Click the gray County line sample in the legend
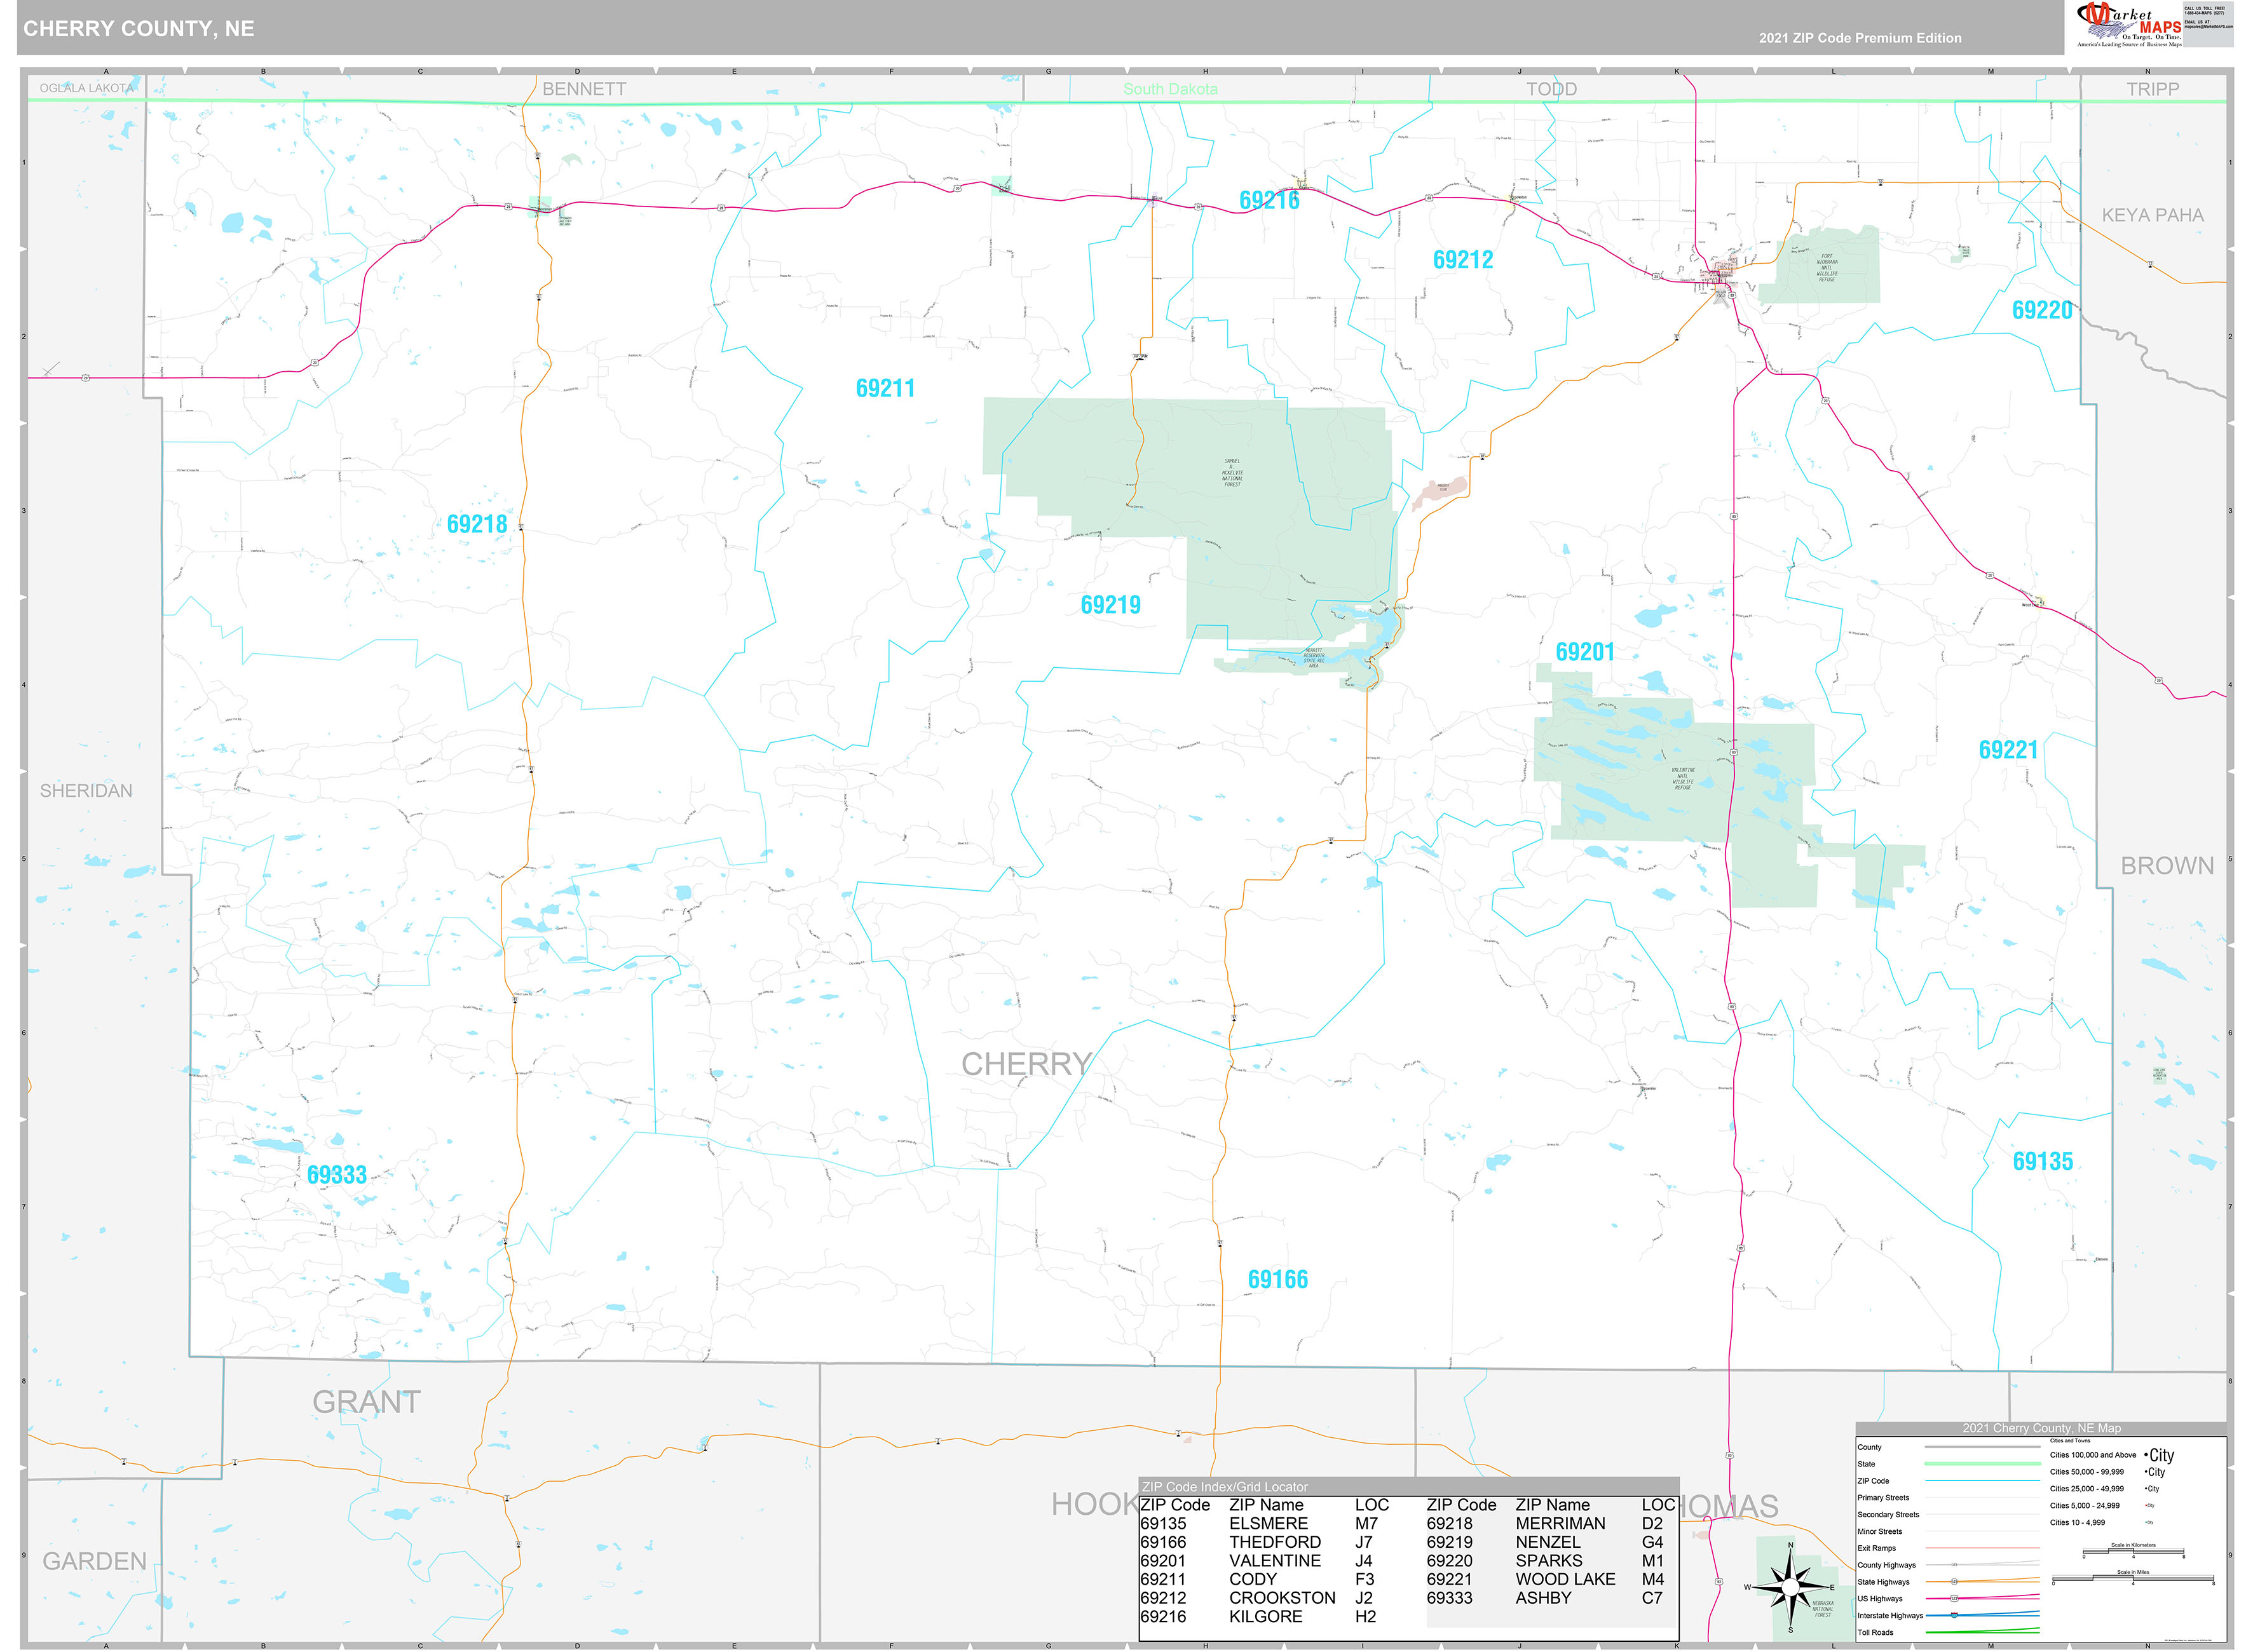This screenshot has width=2253, height=1652. (1983, 1447)
